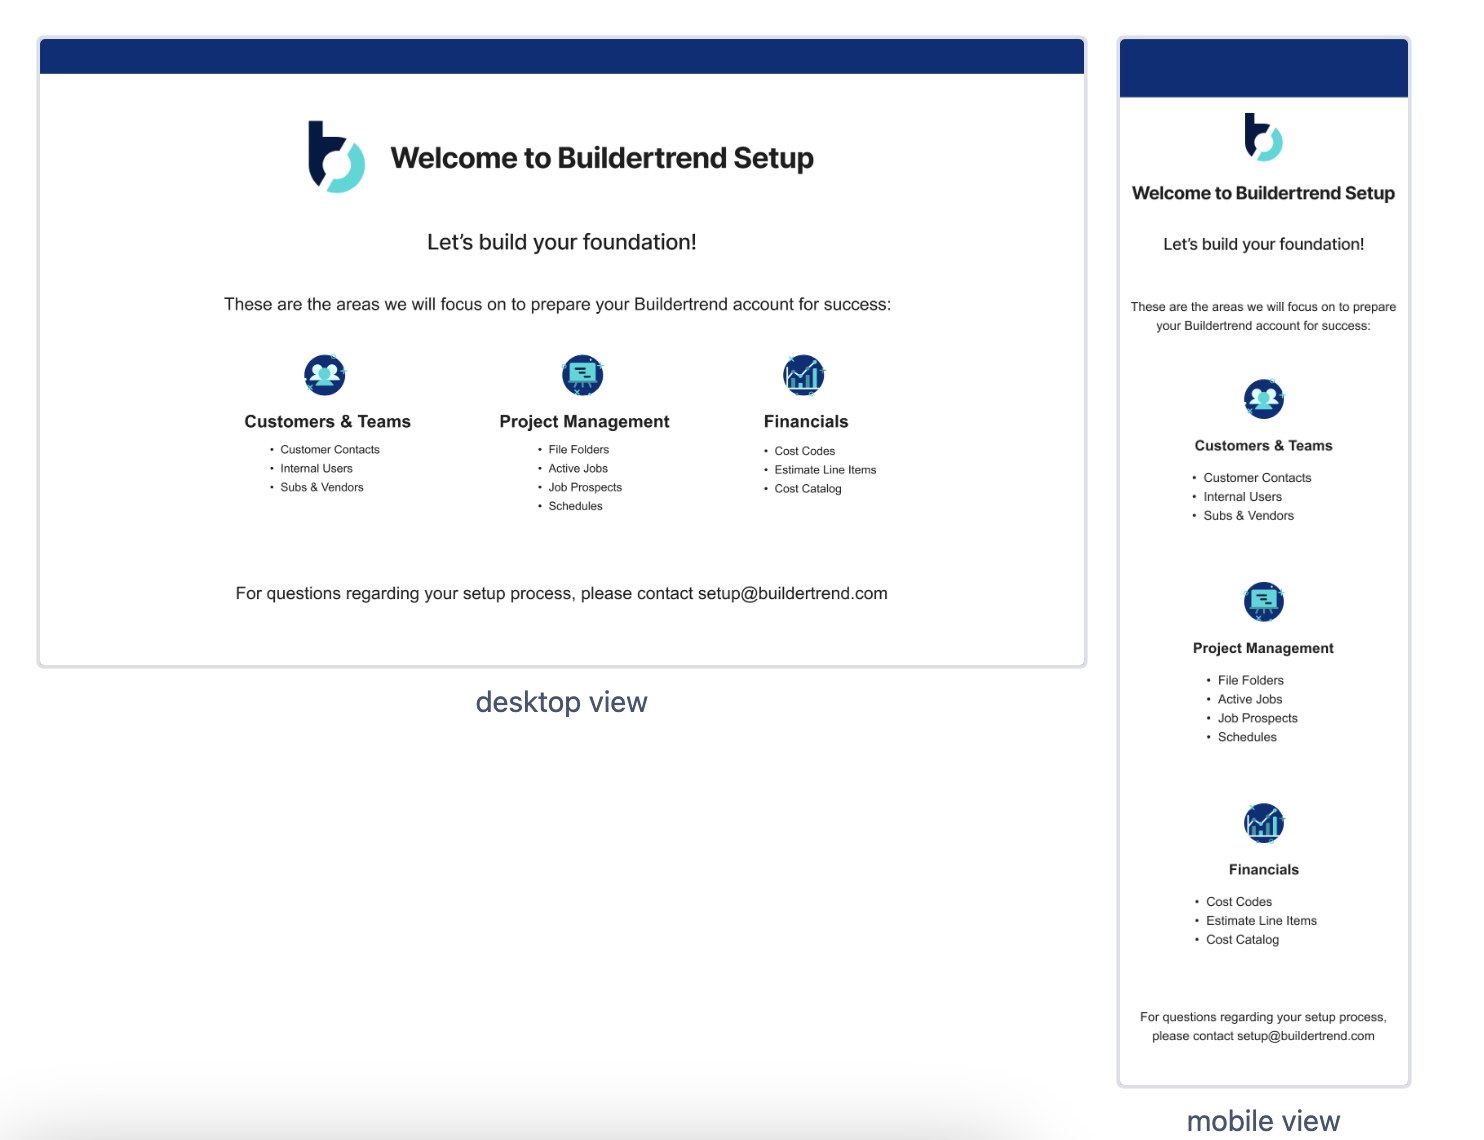
Task: Click the 'desktop view' caption
Action: [x=561, y=702]
